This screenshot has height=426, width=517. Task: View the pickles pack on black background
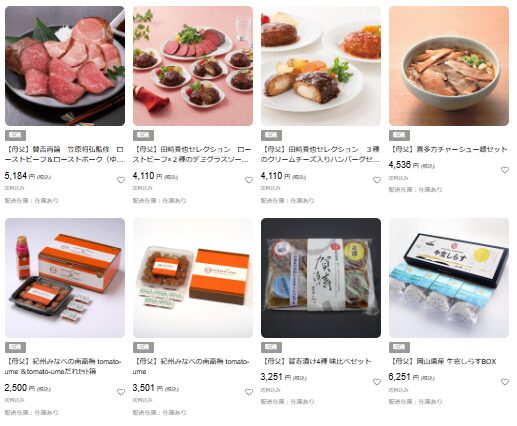click(321, 278)
